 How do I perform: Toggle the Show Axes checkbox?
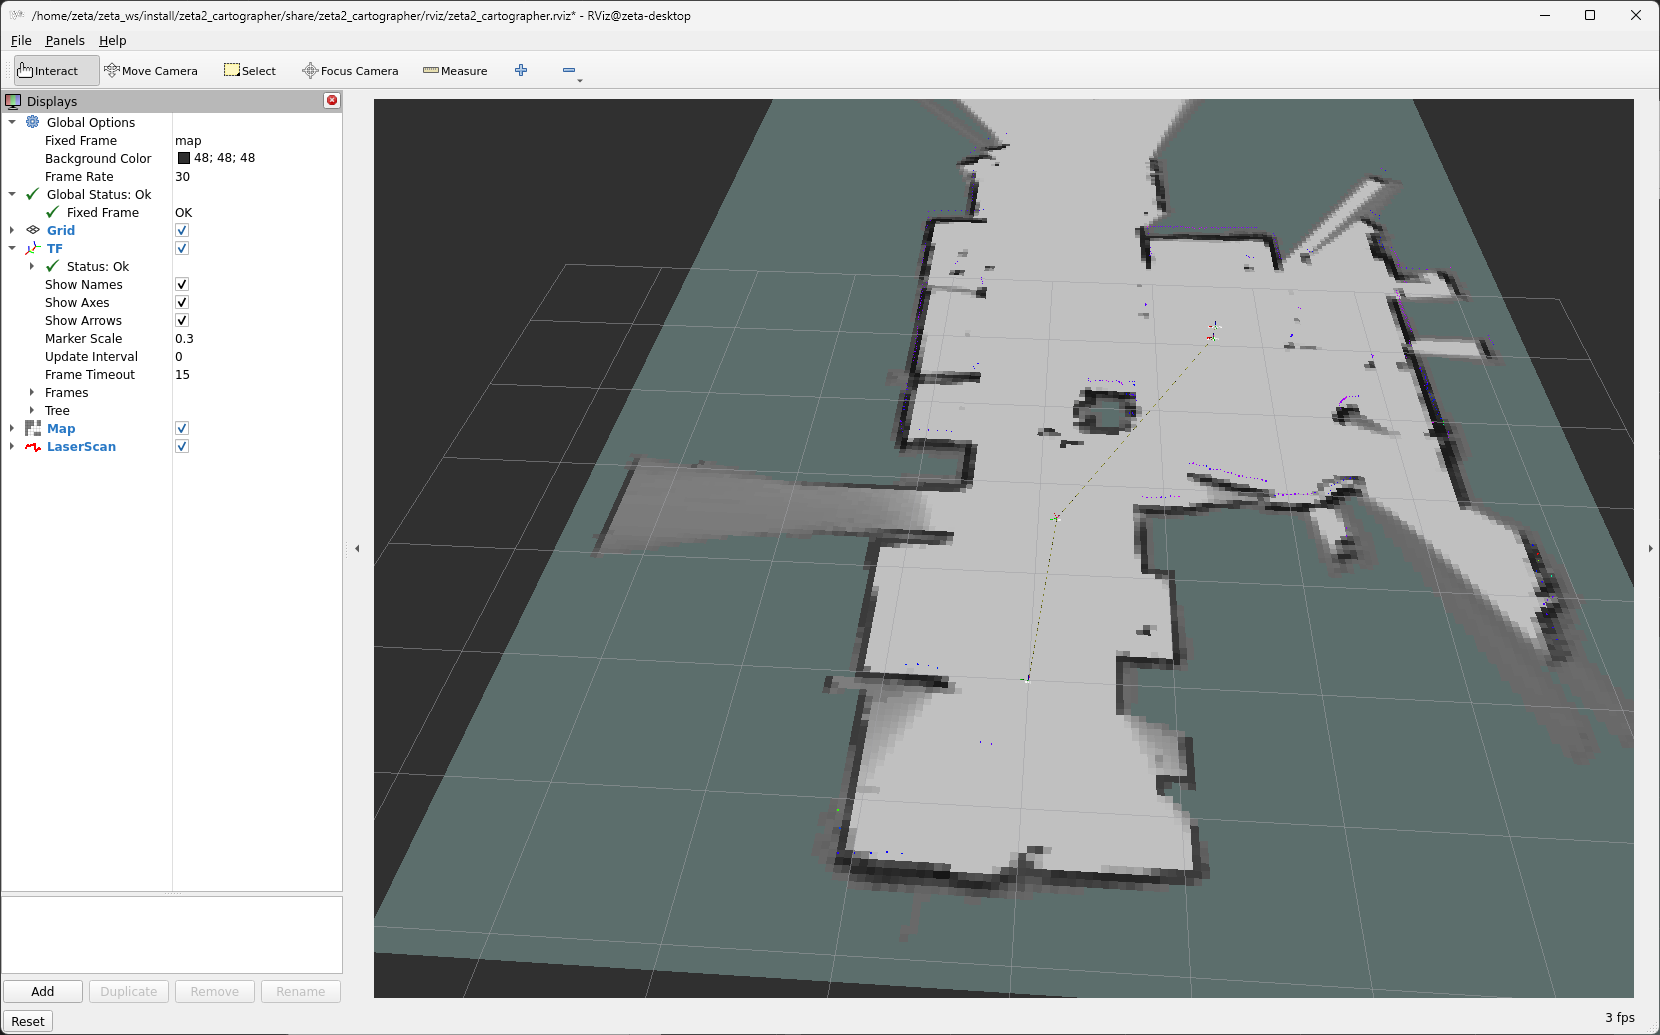click(182, 302)
